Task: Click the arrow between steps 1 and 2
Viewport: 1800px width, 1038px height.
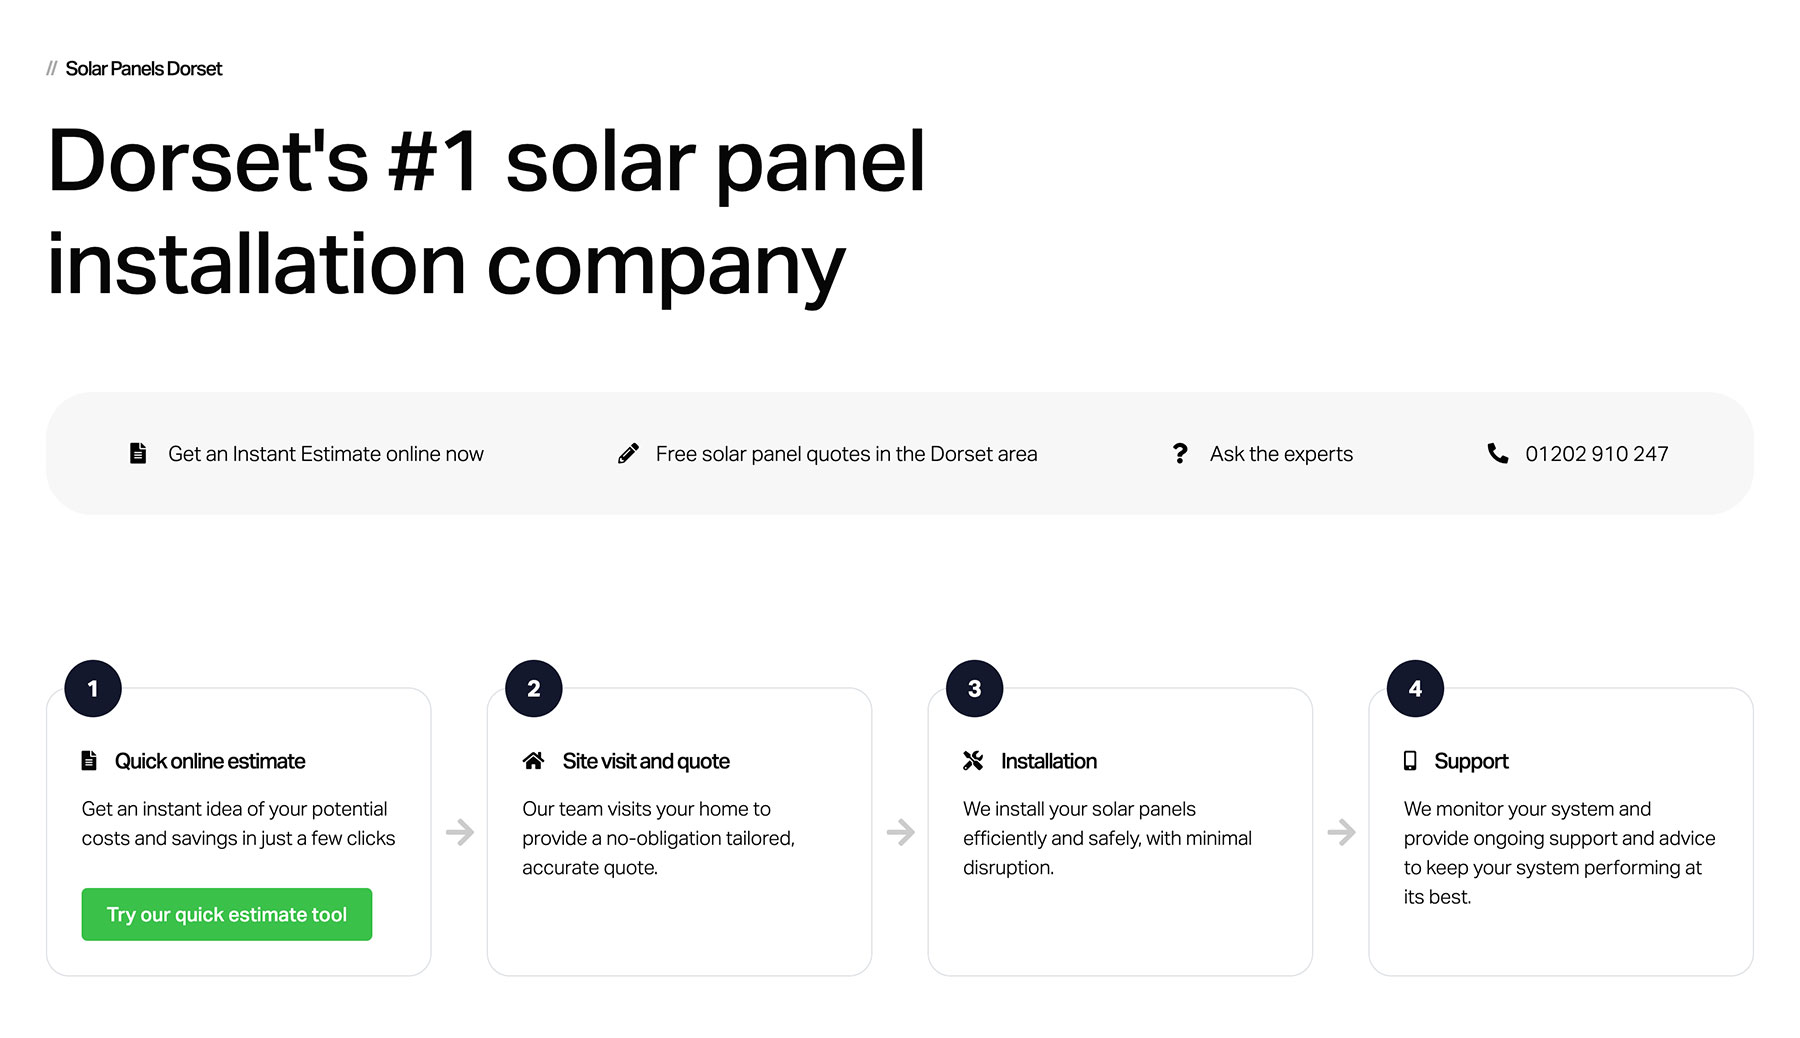Action: [459, 830]
